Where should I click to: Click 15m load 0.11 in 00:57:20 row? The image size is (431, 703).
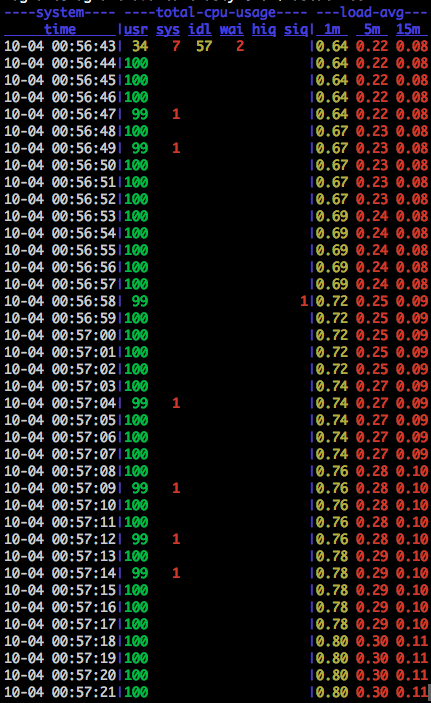(x=412, y=675)
